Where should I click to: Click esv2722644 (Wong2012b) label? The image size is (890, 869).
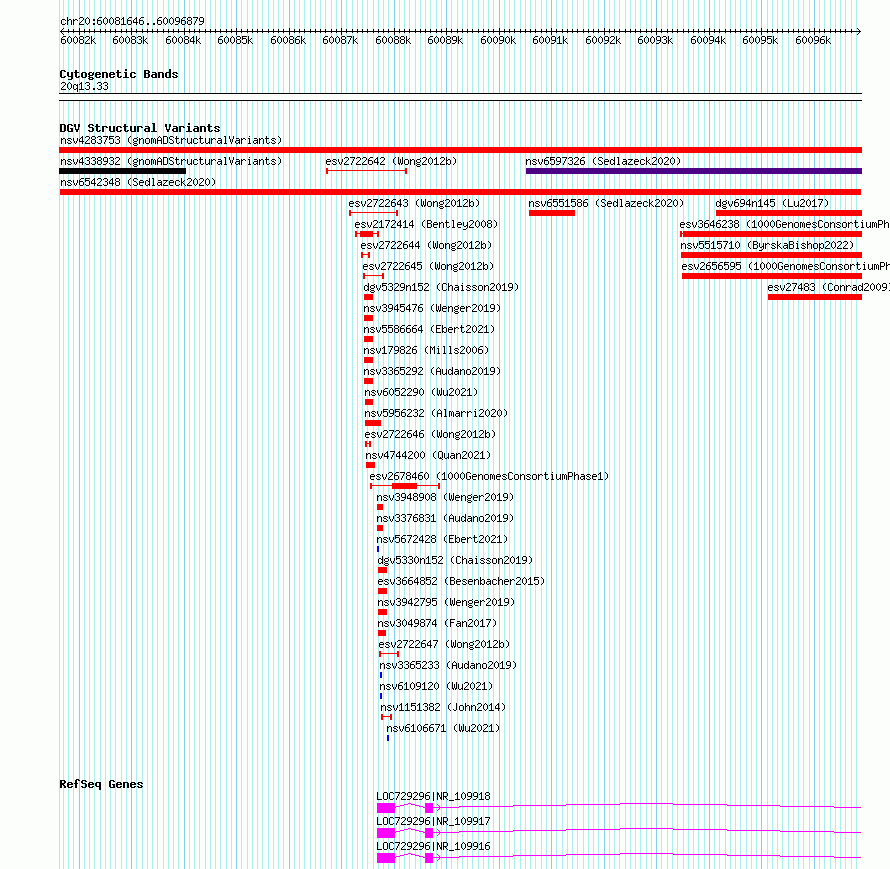click(426, 245)
